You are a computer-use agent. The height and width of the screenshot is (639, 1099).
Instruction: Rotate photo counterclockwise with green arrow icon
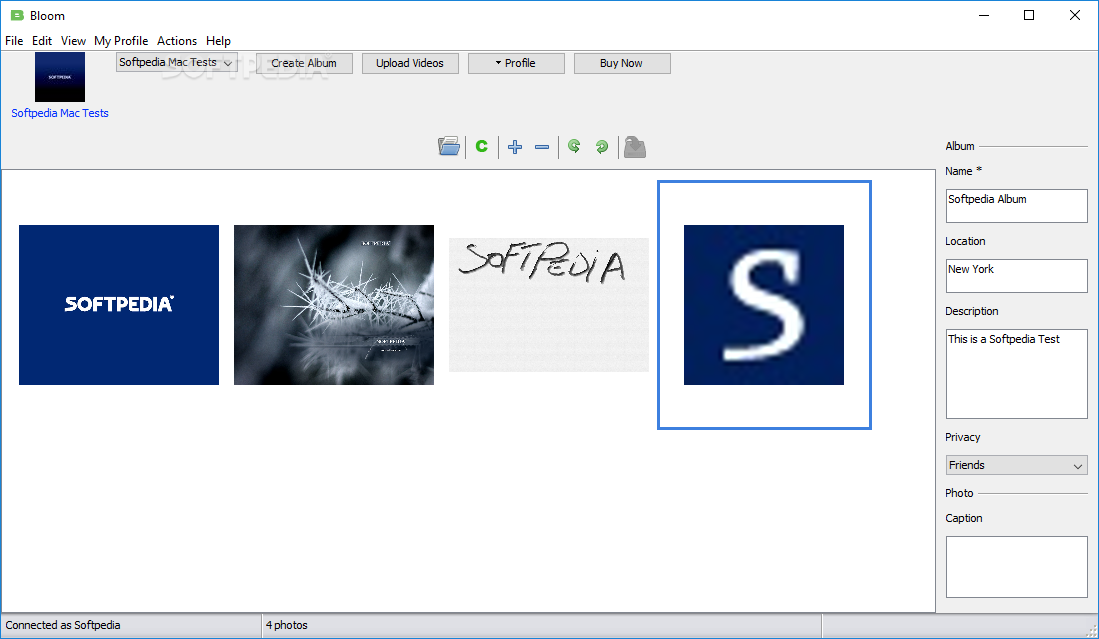coord(574,146)
